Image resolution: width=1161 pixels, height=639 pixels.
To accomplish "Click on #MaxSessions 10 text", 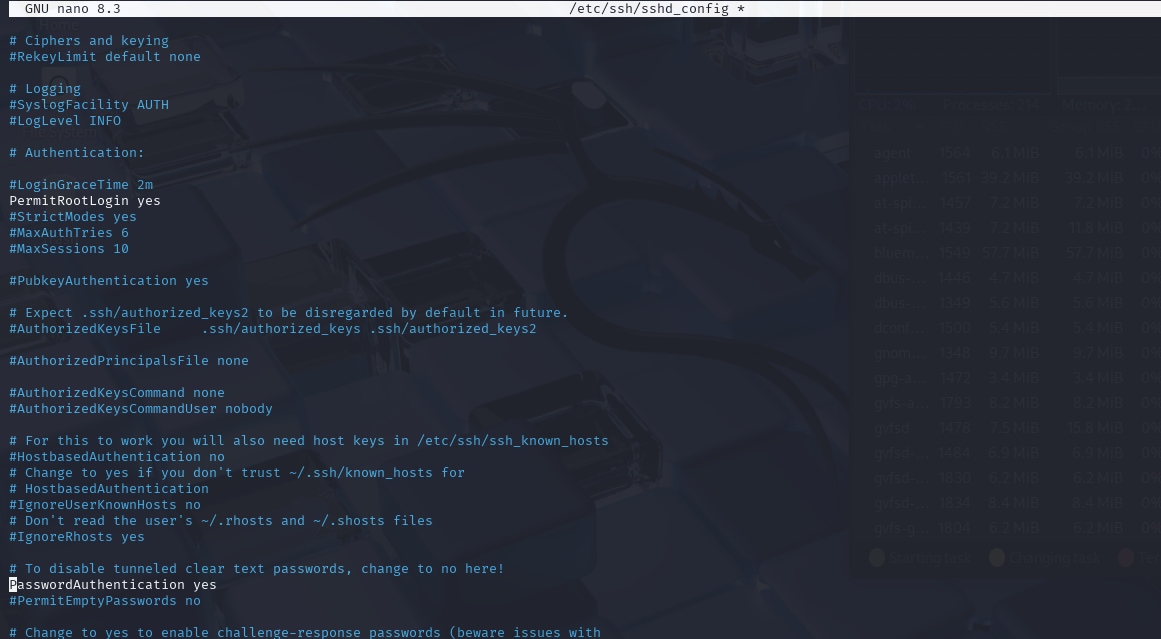I will (68, 249).
